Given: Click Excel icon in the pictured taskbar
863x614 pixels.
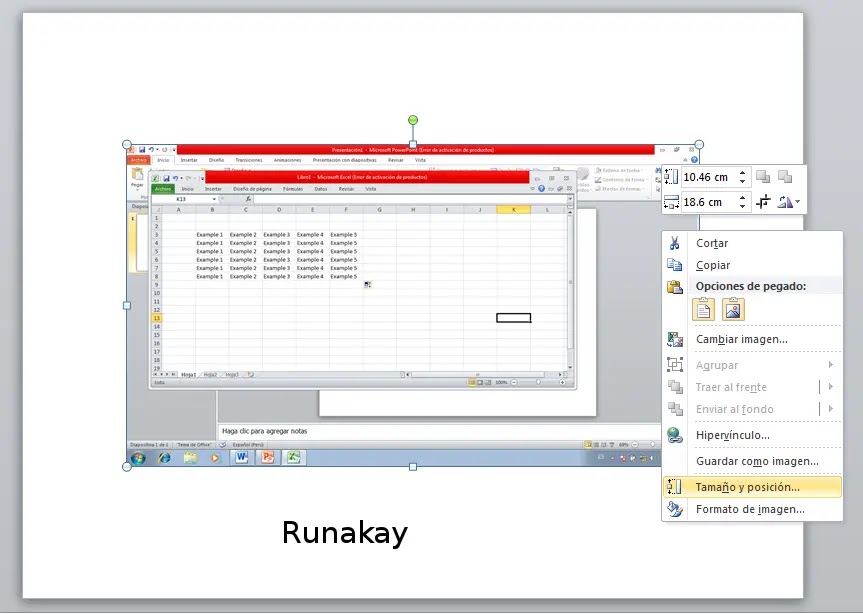Looking at the screenshot, I should [x=293, y=457].
